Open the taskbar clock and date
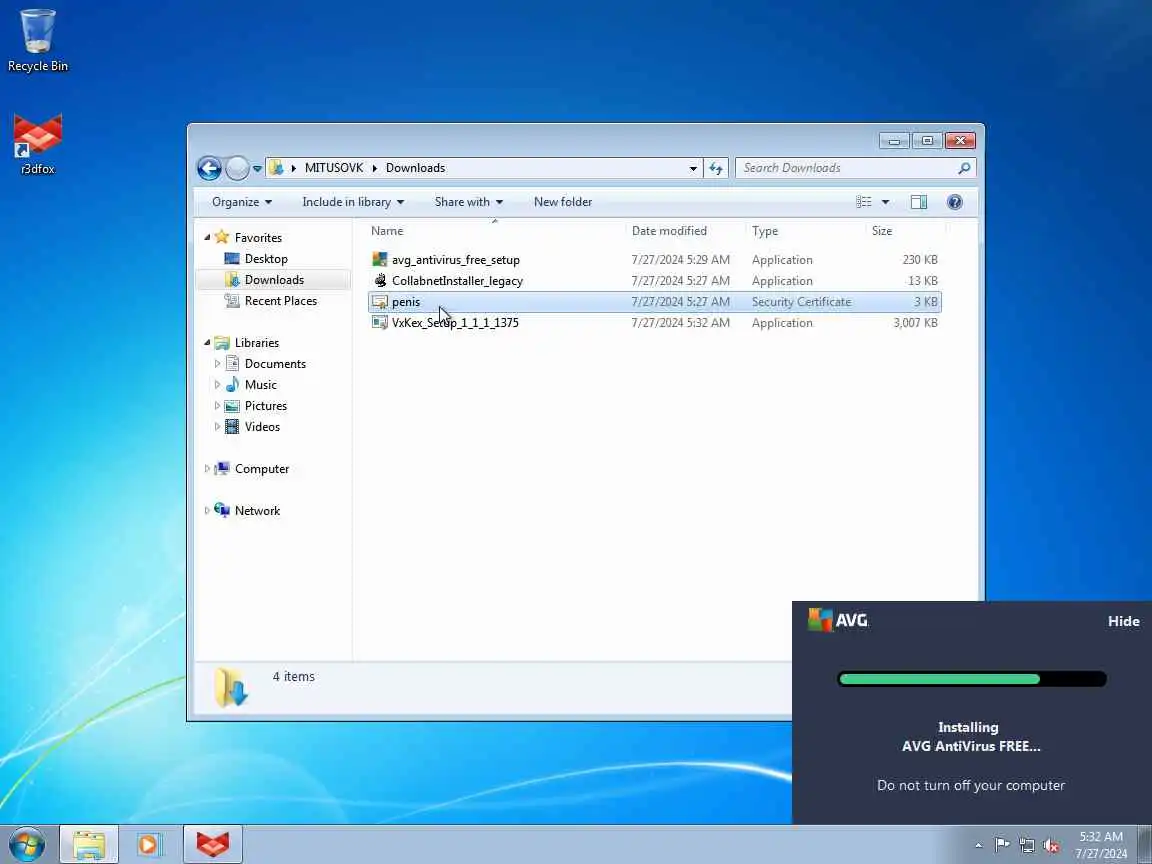The height and width of the screenshot is (864, 1152). pyautogui.click(x=1101, y=845)
